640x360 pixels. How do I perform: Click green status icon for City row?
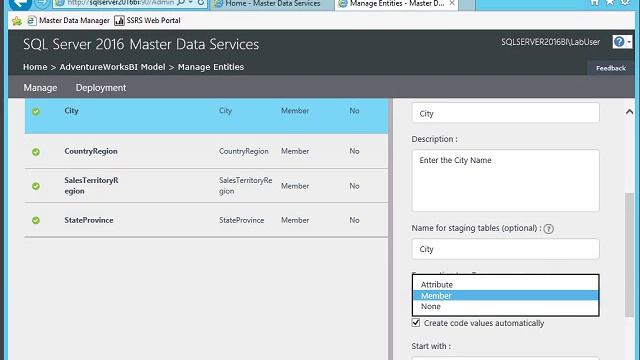click(x=36, y=111)
